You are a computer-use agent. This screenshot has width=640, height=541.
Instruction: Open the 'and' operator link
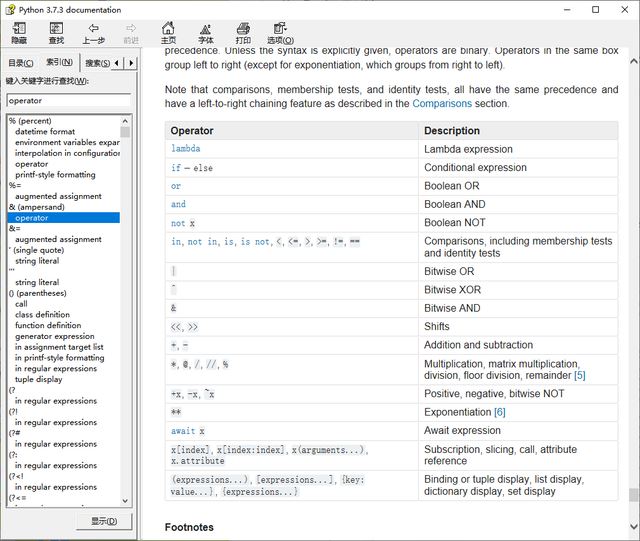pyautogui.click(x=178, y=204)
